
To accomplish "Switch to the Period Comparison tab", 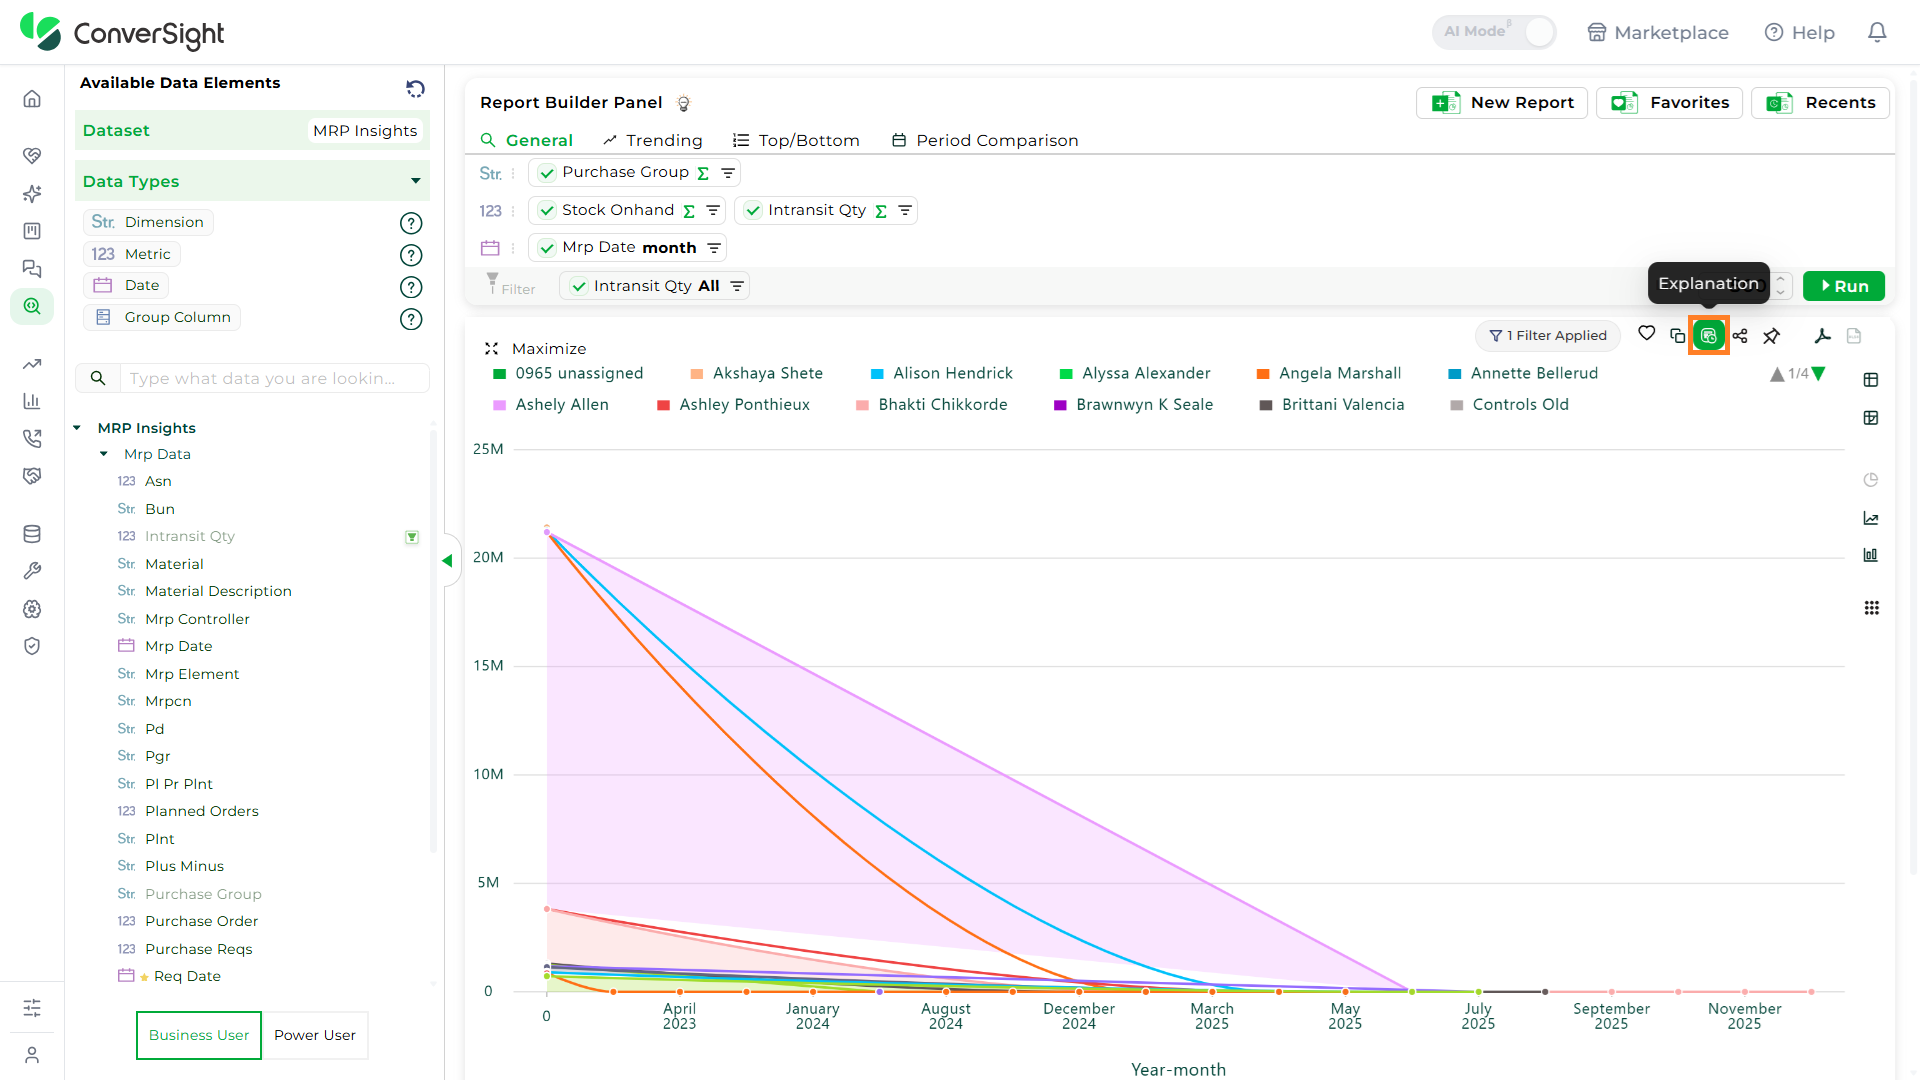I will pos(985,140).
